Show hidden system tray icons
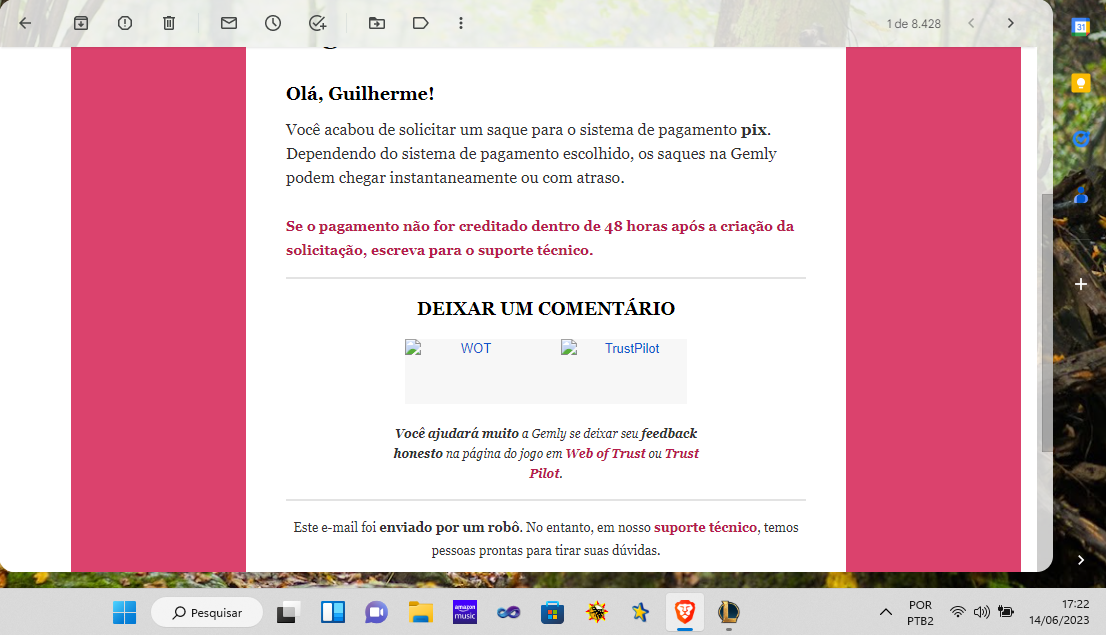Image resolution: width=1106 pixels, height=635 pixels. [x=886, y=612]
